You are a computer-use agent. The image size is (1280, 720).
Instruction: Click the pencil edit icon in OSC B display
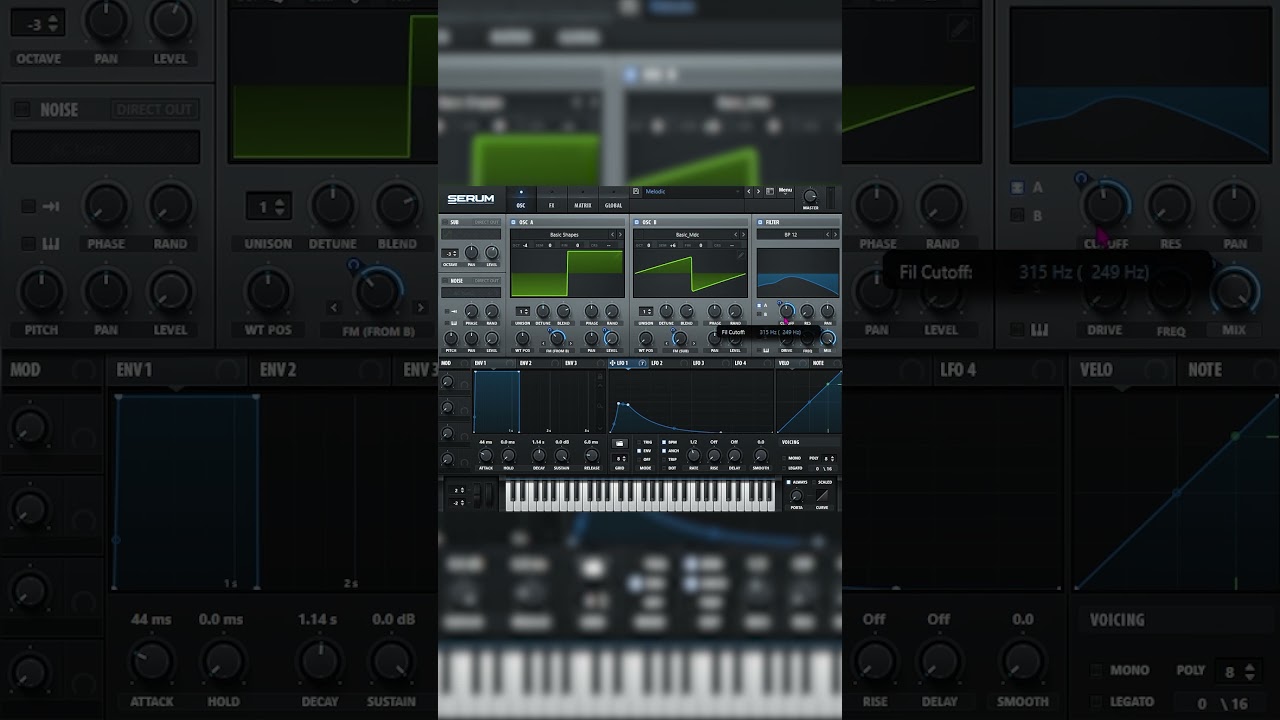(x=740, y=255)
